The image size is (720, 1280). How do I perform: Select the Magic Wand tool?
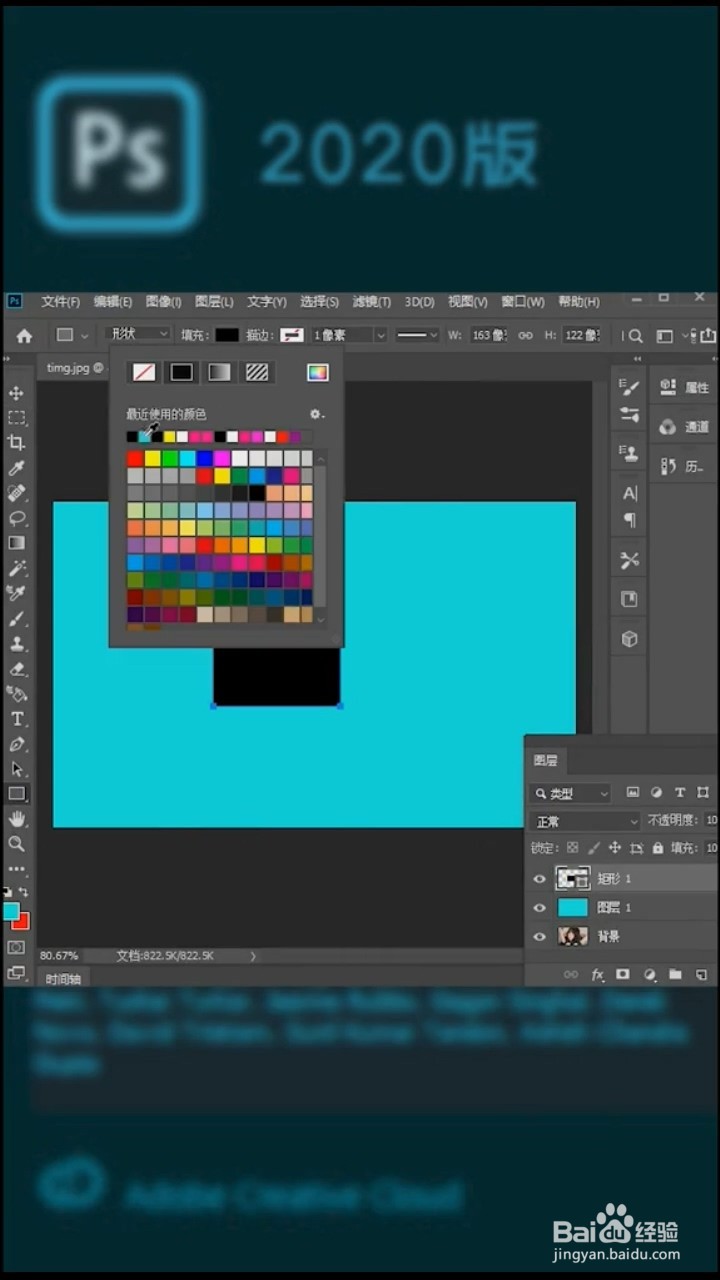[16, 568]
